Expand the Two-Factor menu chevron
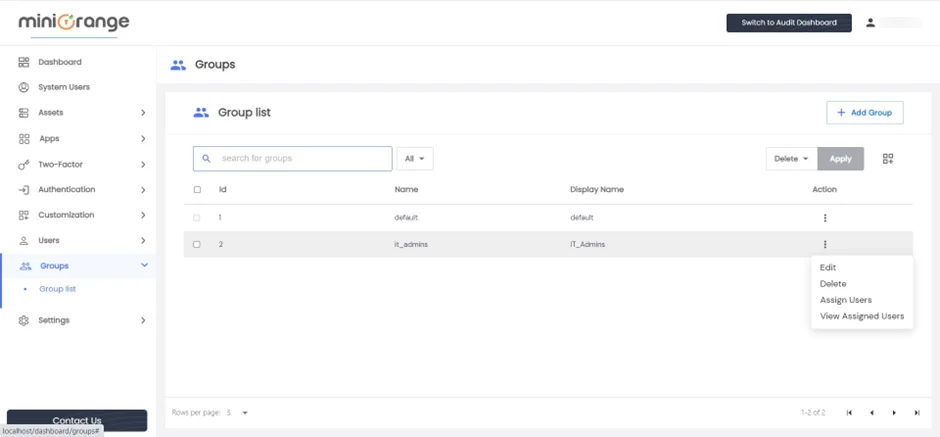This screenshot has width=940, height=437. point(143,164)
